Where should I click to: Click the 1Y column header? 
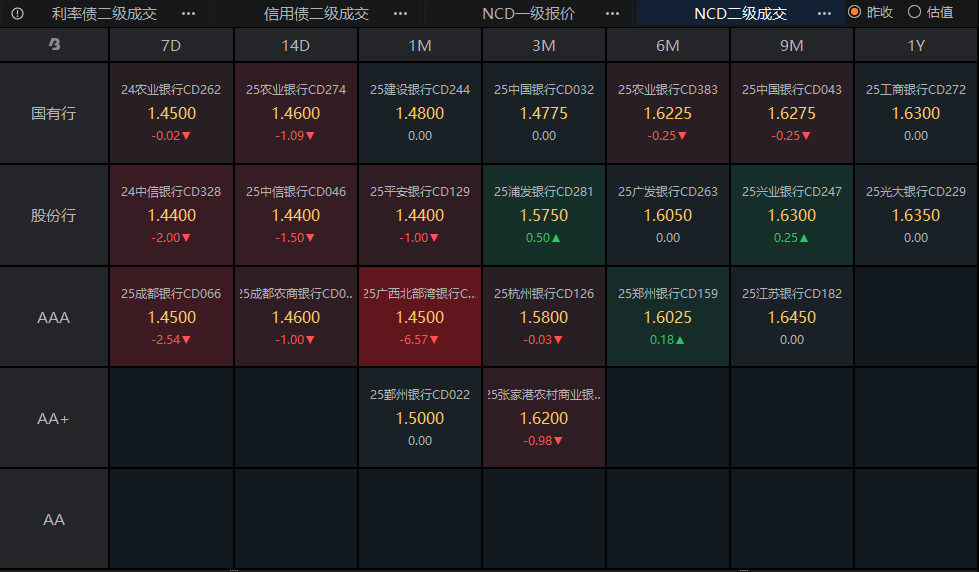click(916, 46)
